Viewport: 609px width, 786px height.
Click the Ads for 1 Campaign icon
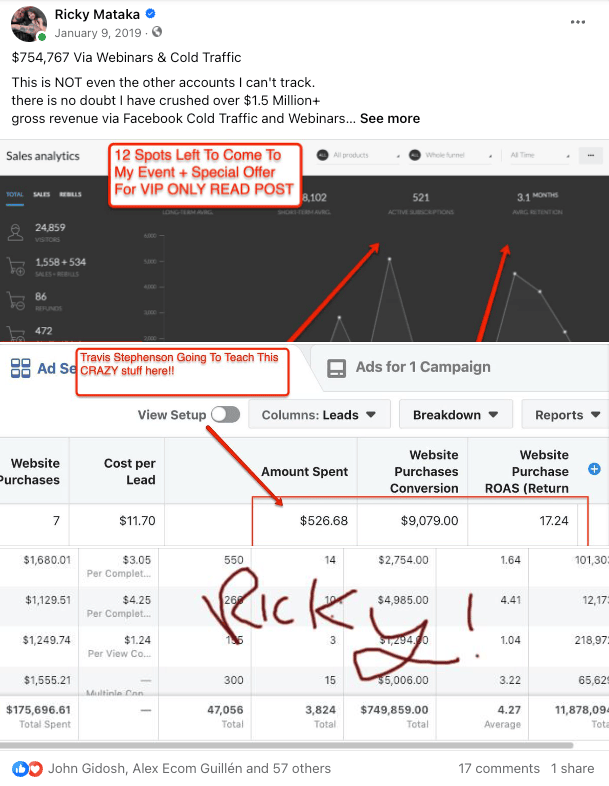click(x=337, y=367)
